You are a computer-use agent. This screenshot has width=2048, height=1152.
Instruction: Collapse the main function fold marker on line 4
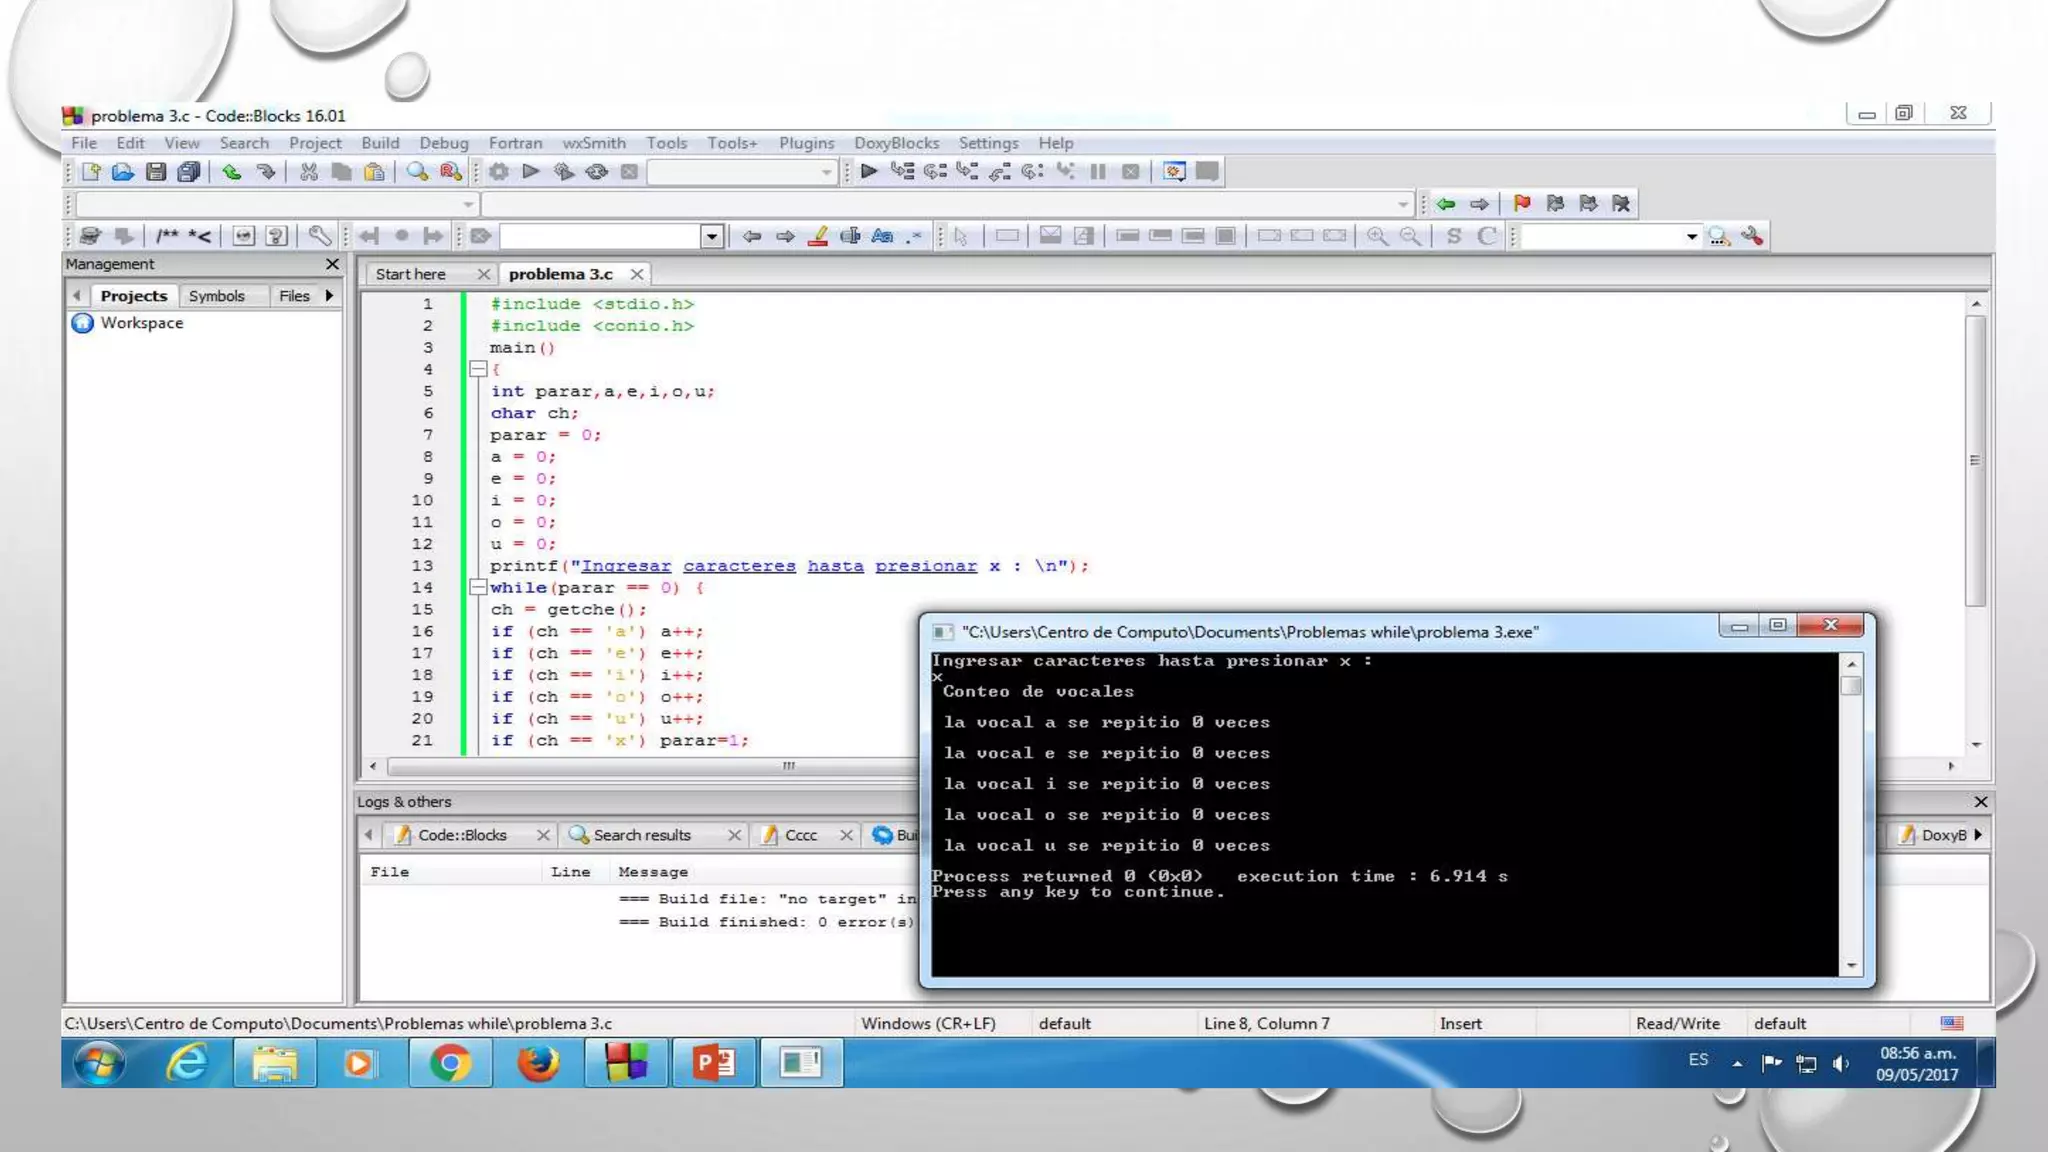click(x=478, y=370)
